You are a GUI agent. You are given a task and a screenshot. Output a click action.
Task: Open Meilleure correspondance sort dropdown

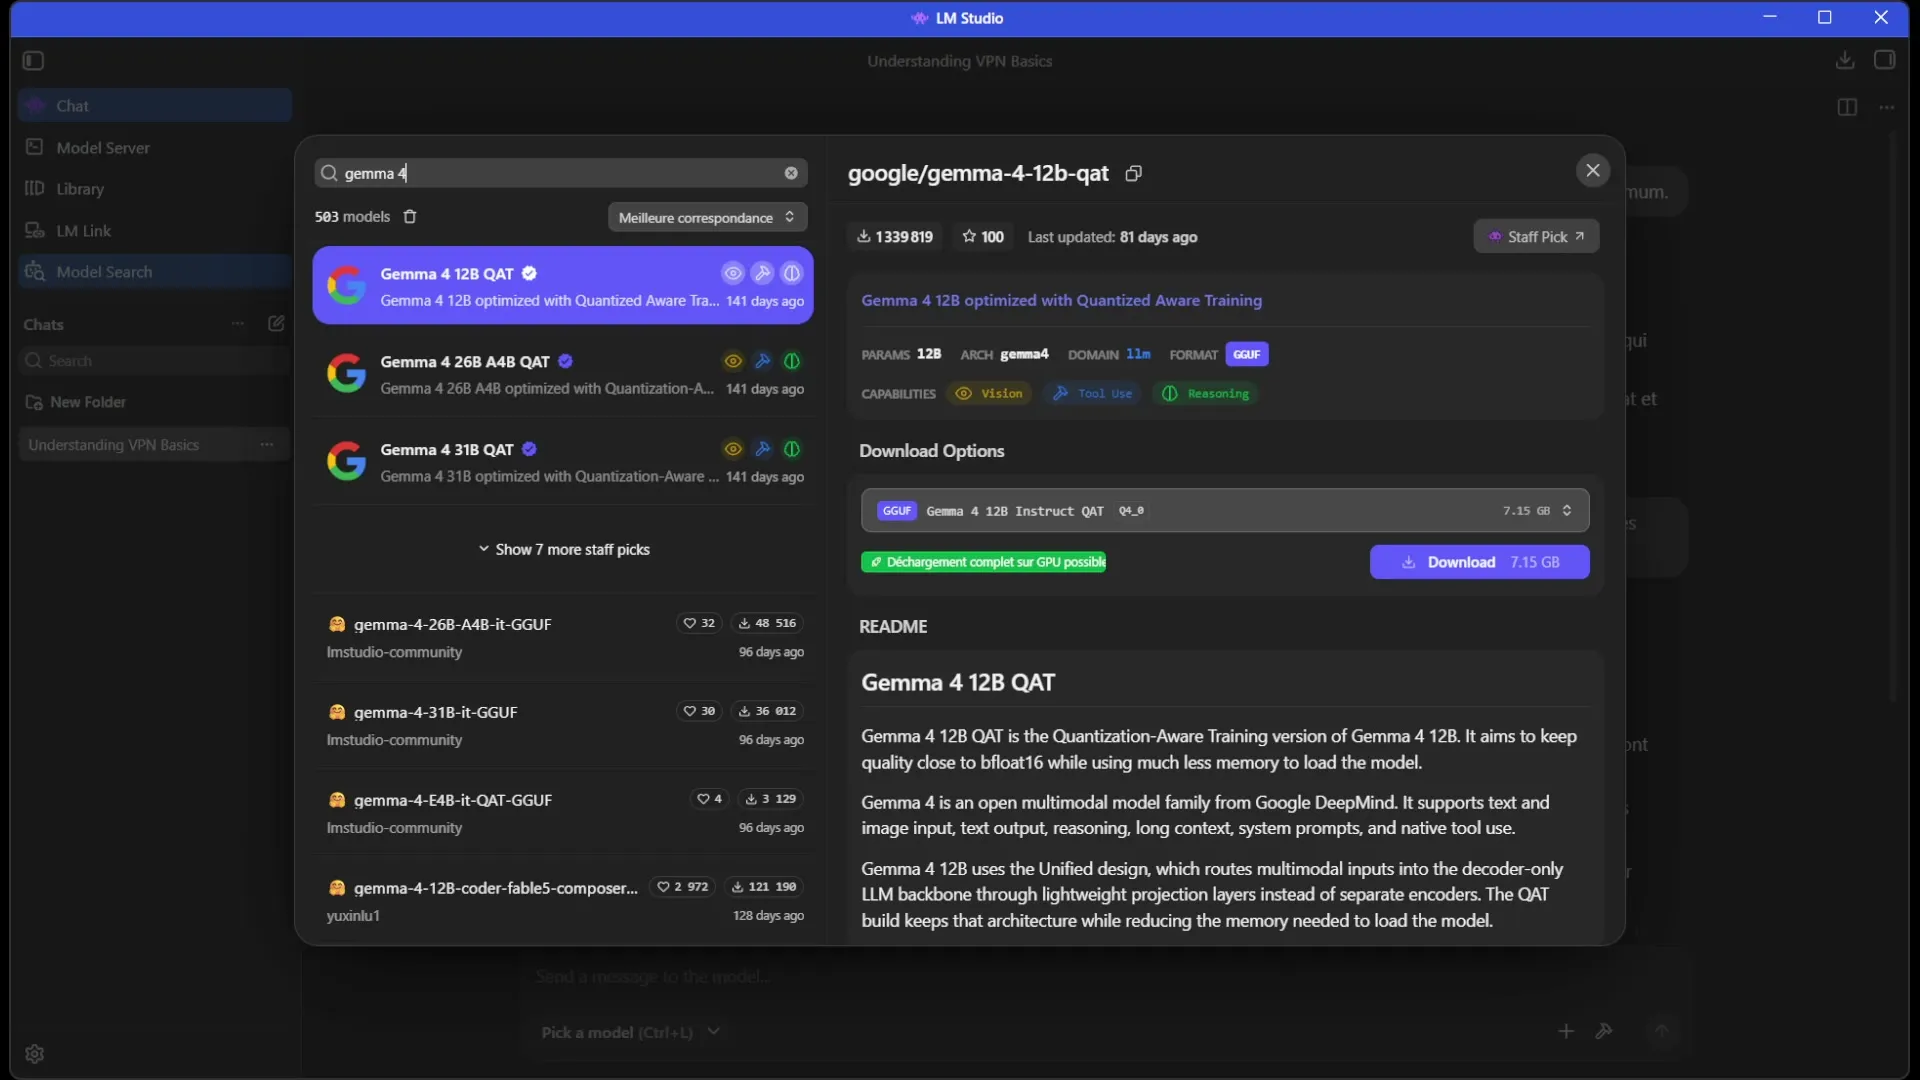(707, 218)
